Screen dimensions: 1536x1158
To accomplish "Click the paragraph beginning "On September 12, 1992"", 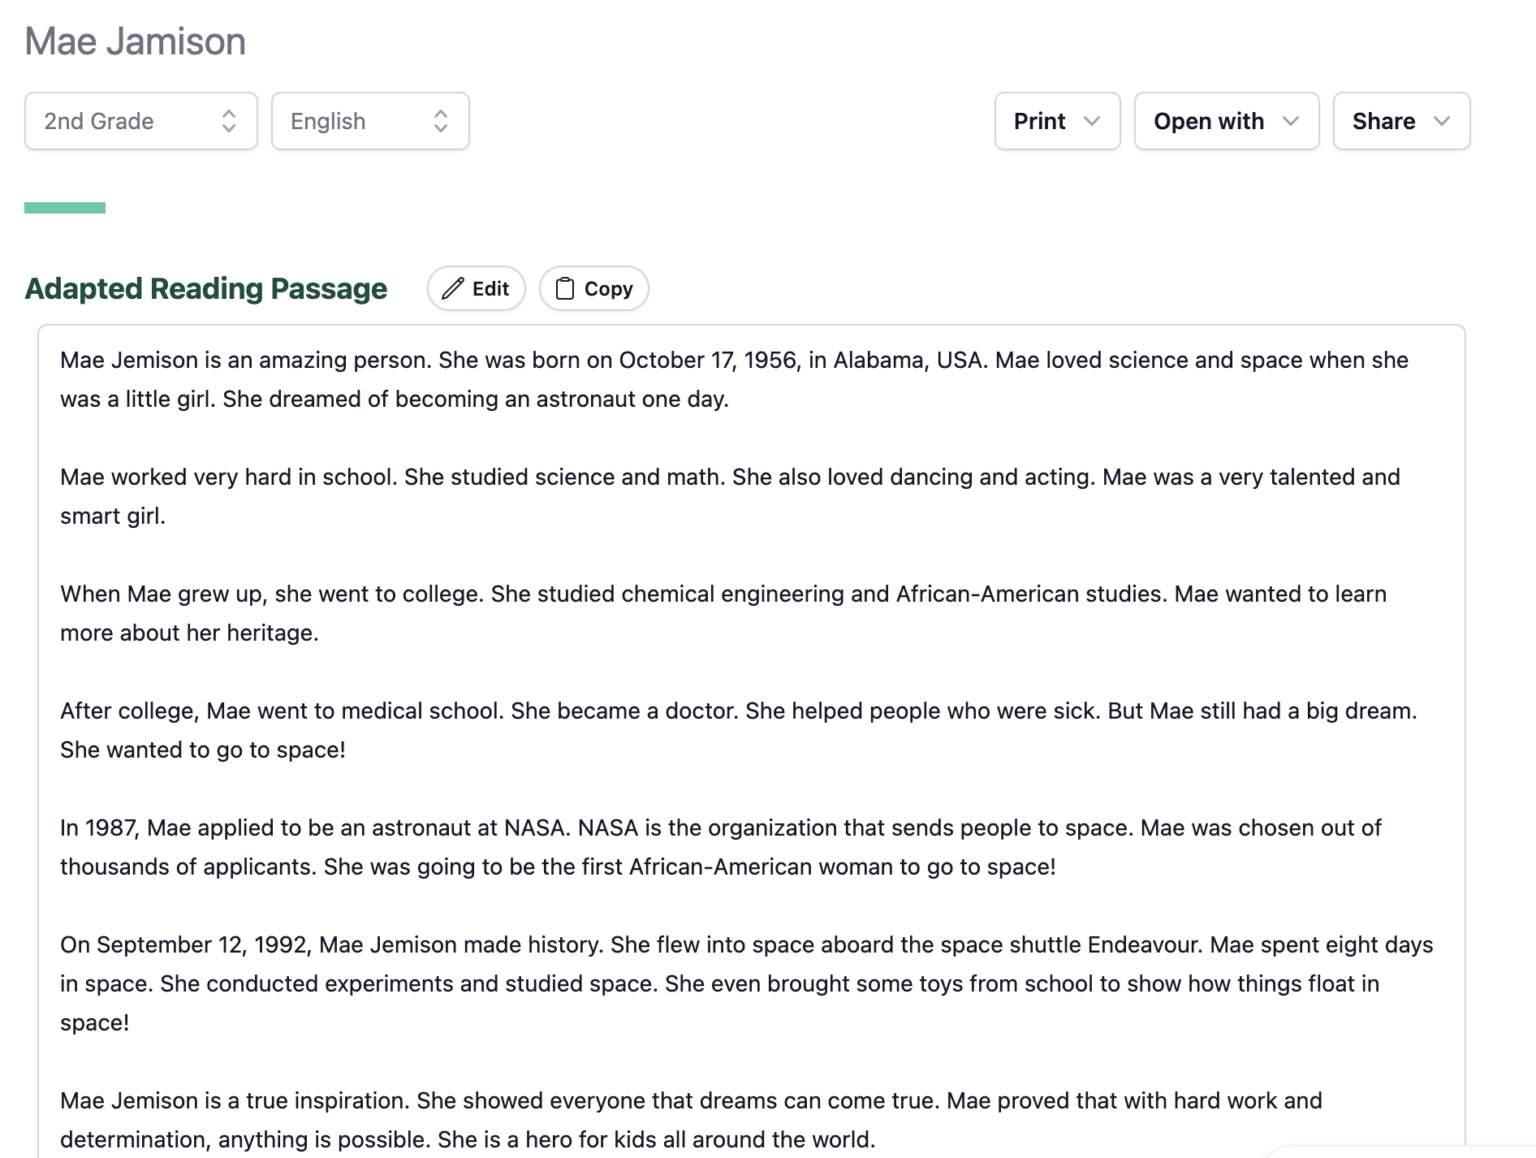I will pos(746,983).
